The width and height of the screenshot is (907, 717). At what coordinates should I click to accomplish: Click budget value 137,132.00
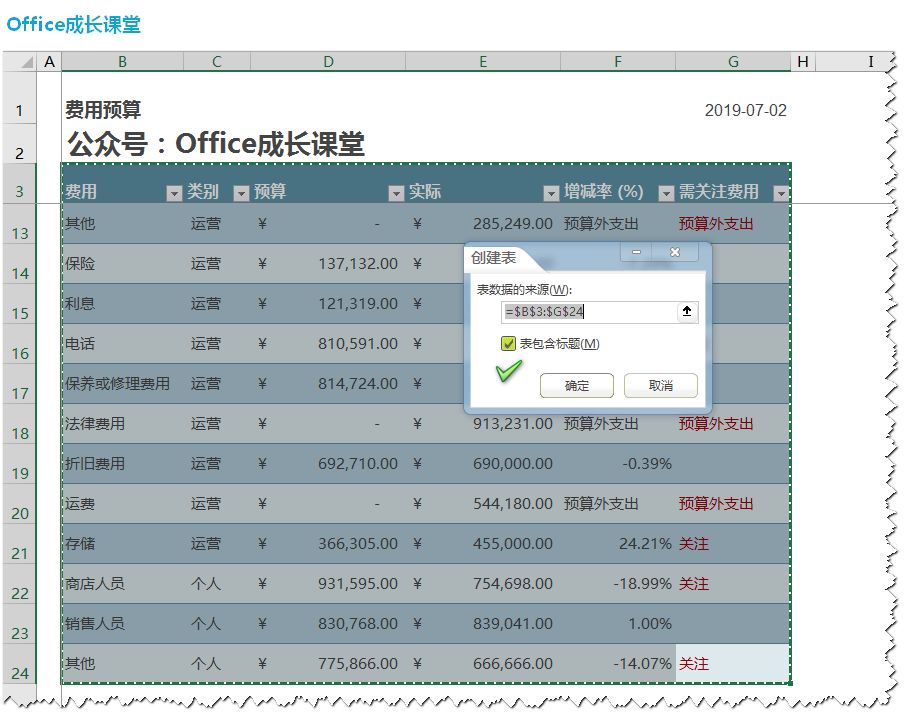357,264
